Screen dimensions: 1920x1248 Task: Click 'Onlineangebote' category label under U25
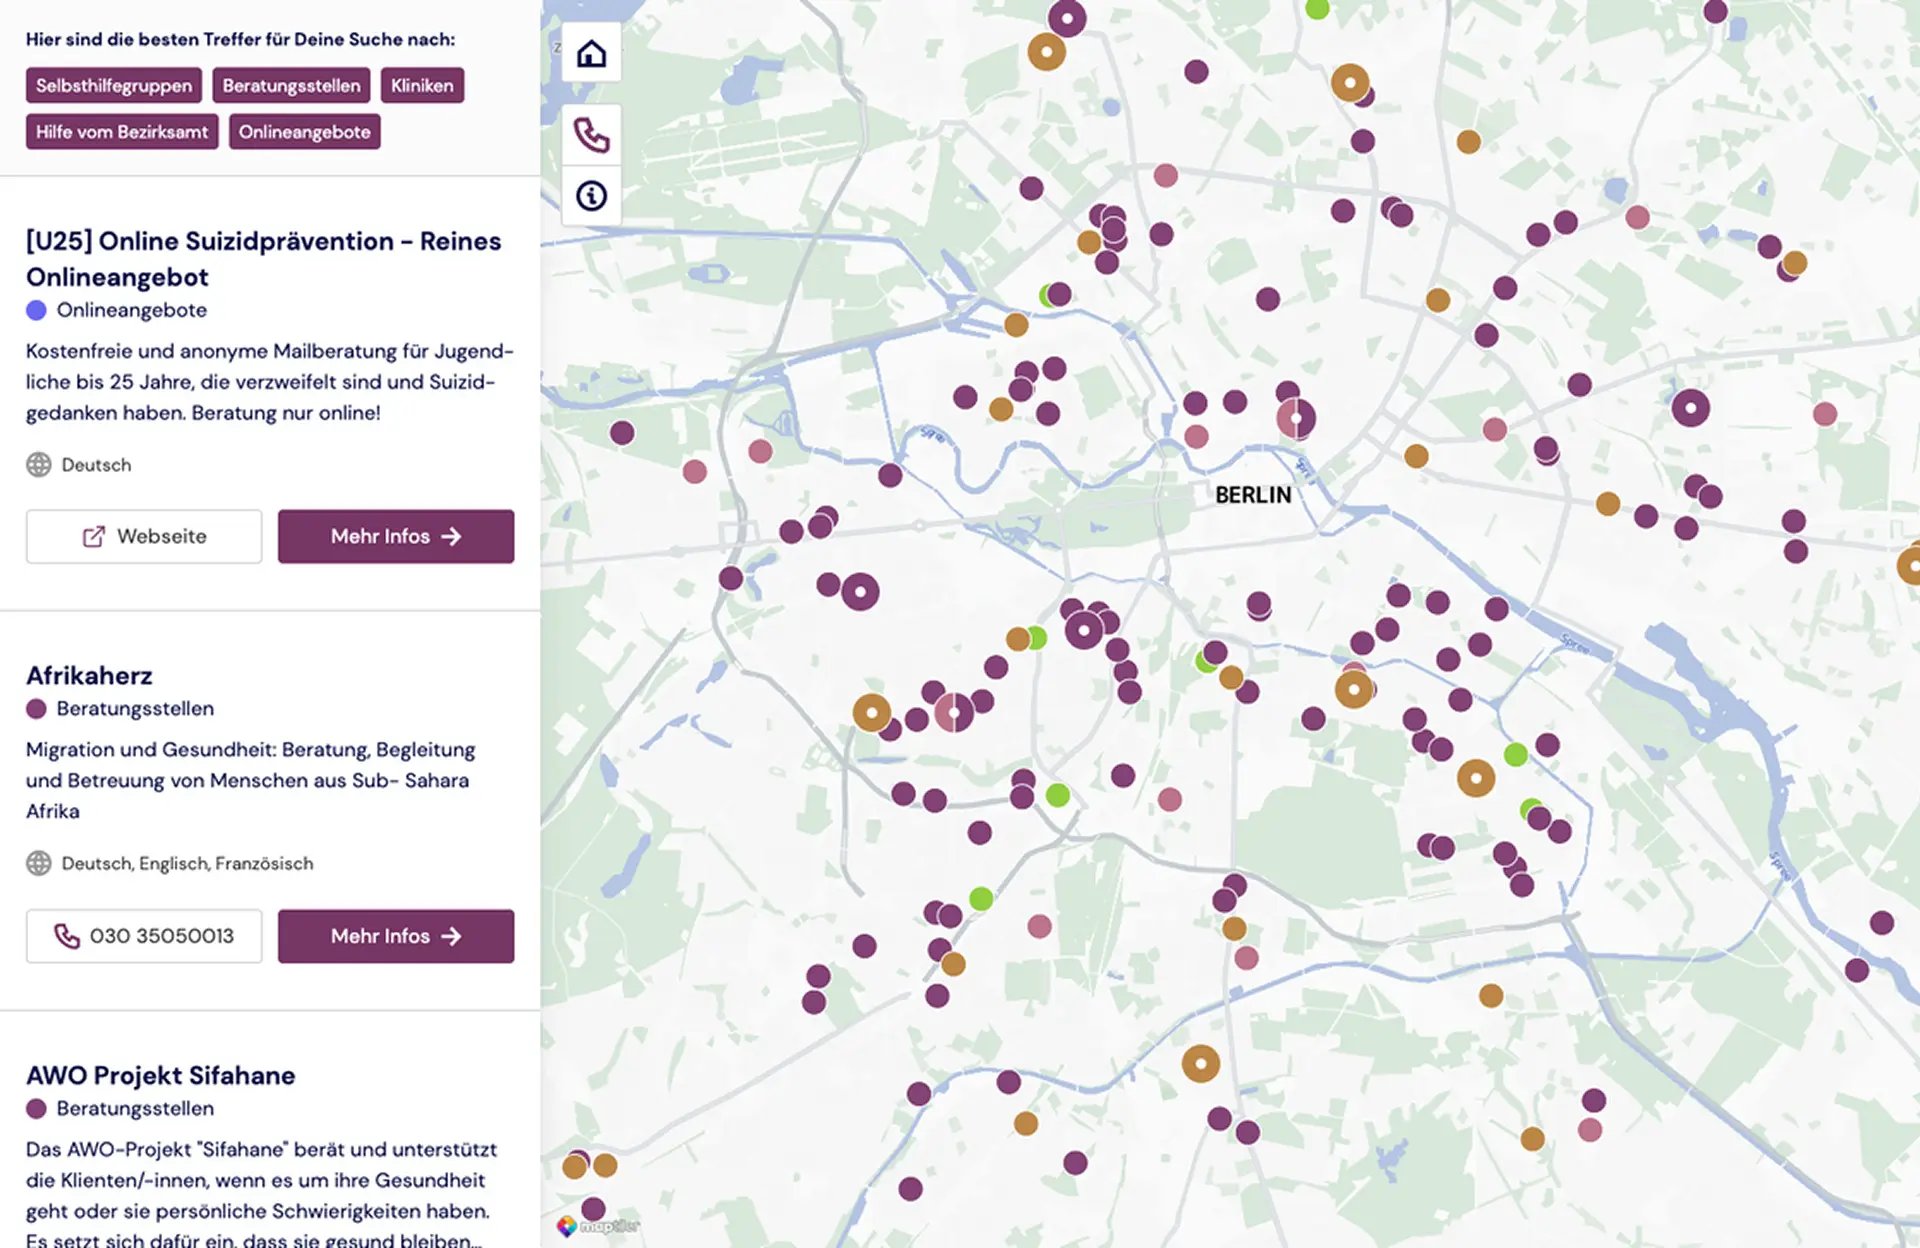coord(132,310)
